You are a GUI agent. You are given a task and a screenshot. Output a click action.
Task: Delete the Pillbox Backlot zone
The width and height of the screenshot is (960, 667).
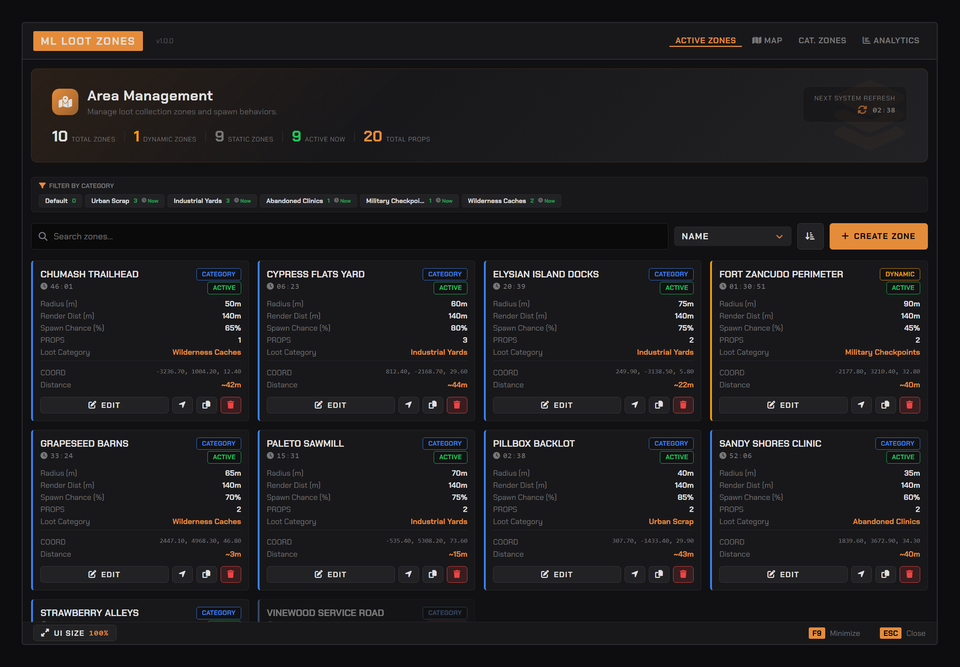coord(683,574)
